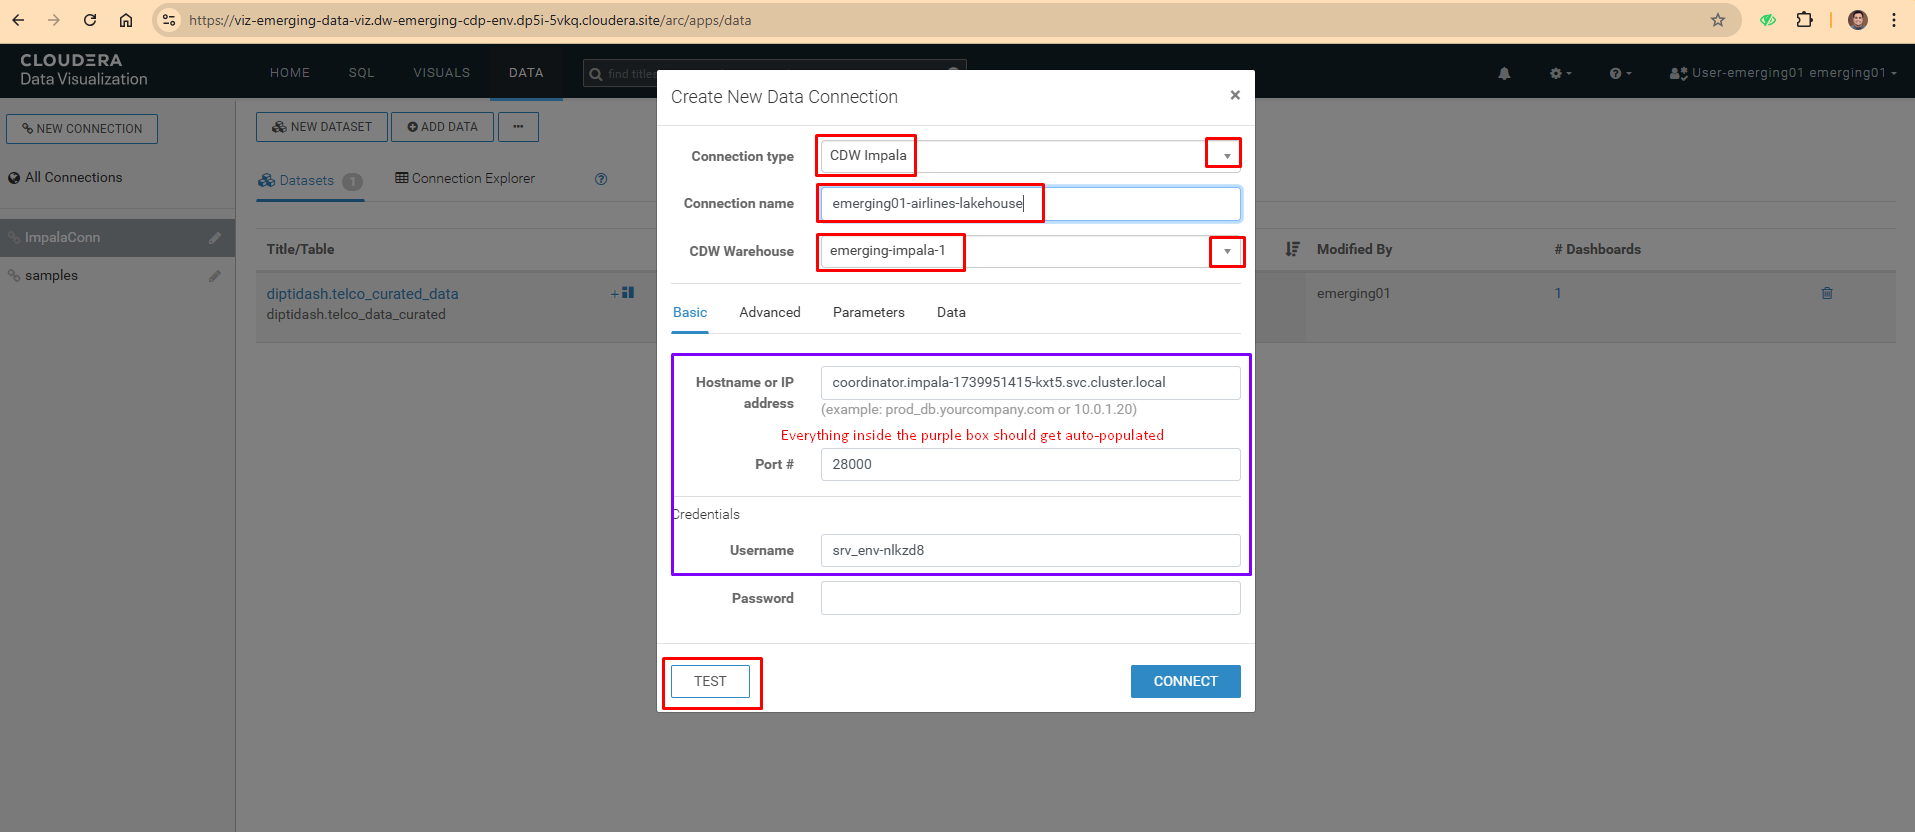The image size is (1915, 832).
Task: Open the Connection Explorer tab
Action: tap(465, 179)
